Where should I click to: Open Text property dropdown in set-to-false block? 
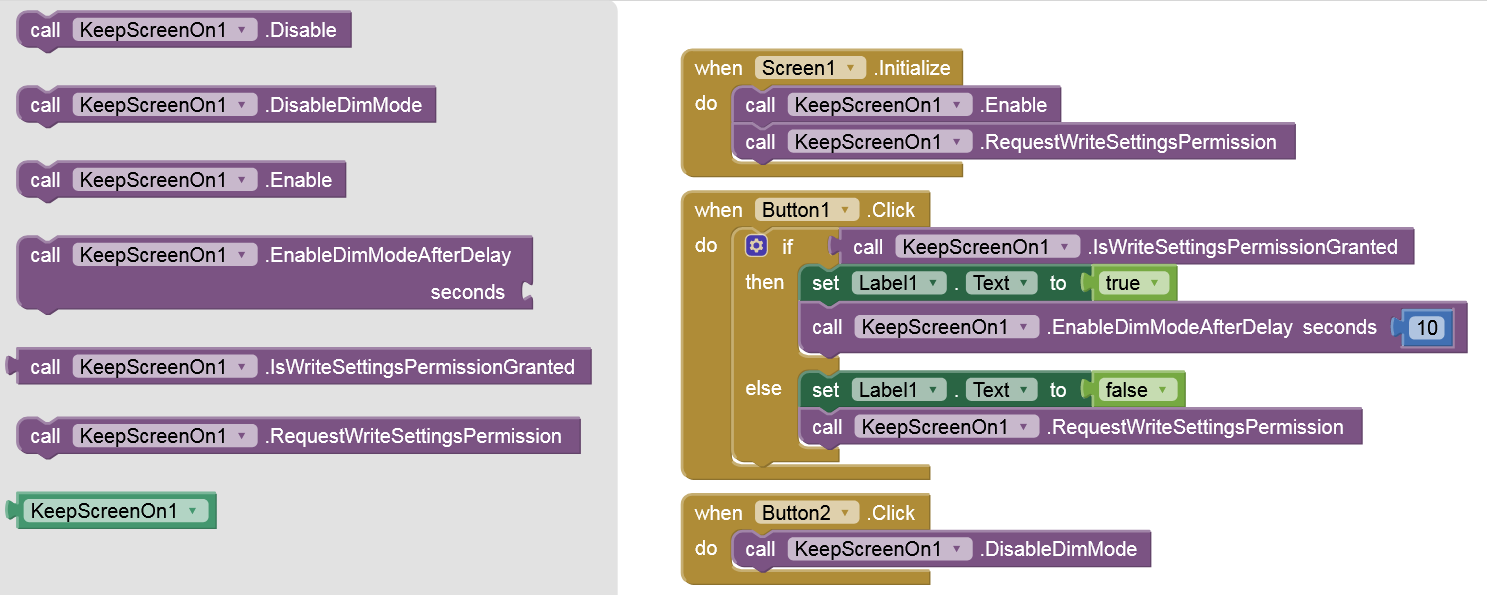(x=1023, y=390)
